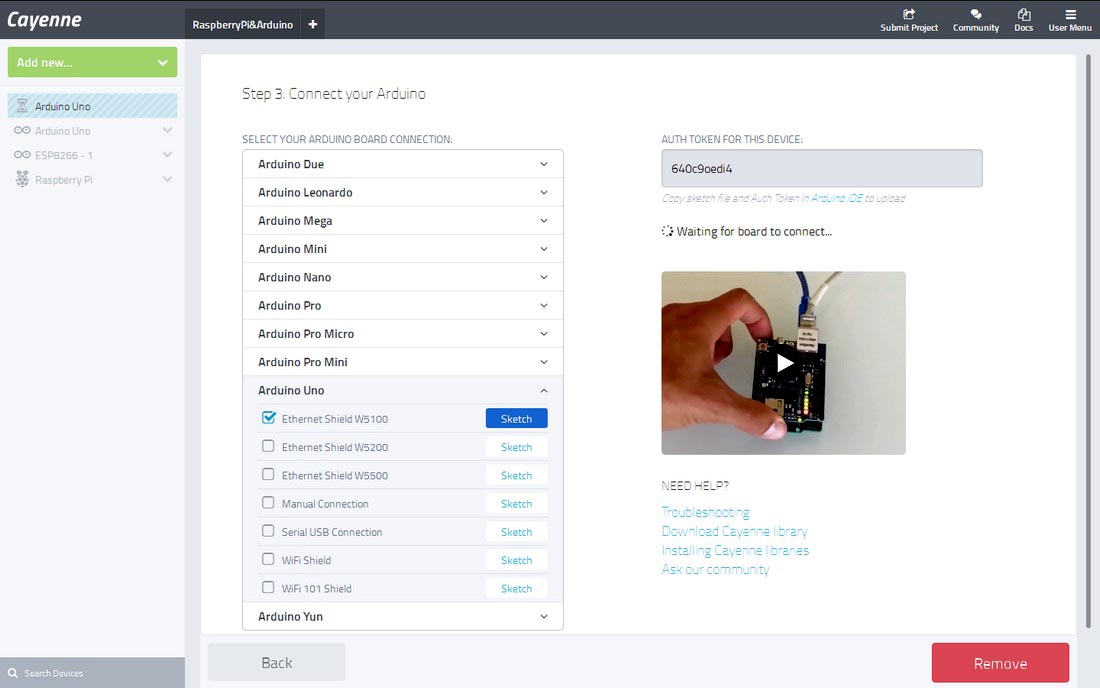Open the Ask our community link
The height and width of the screenshot is (688, 1100).
pos(715,569)
